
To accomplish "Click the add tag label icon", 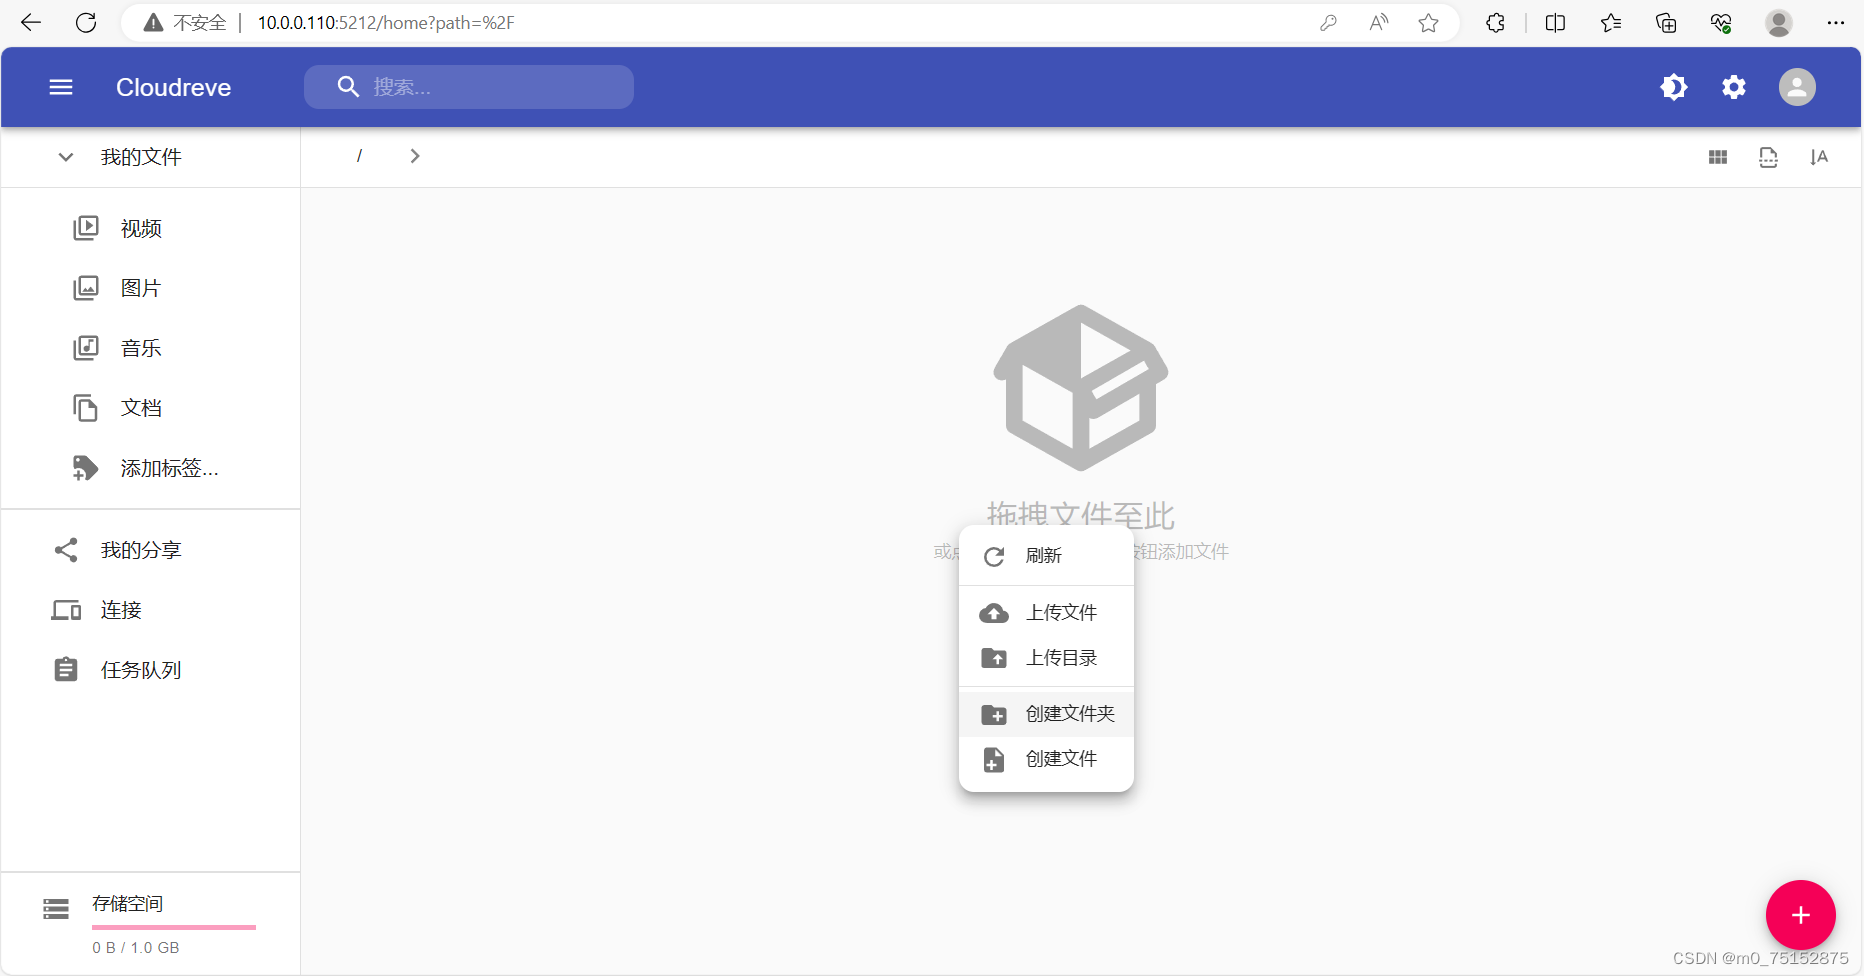I will tap(86, 469).
